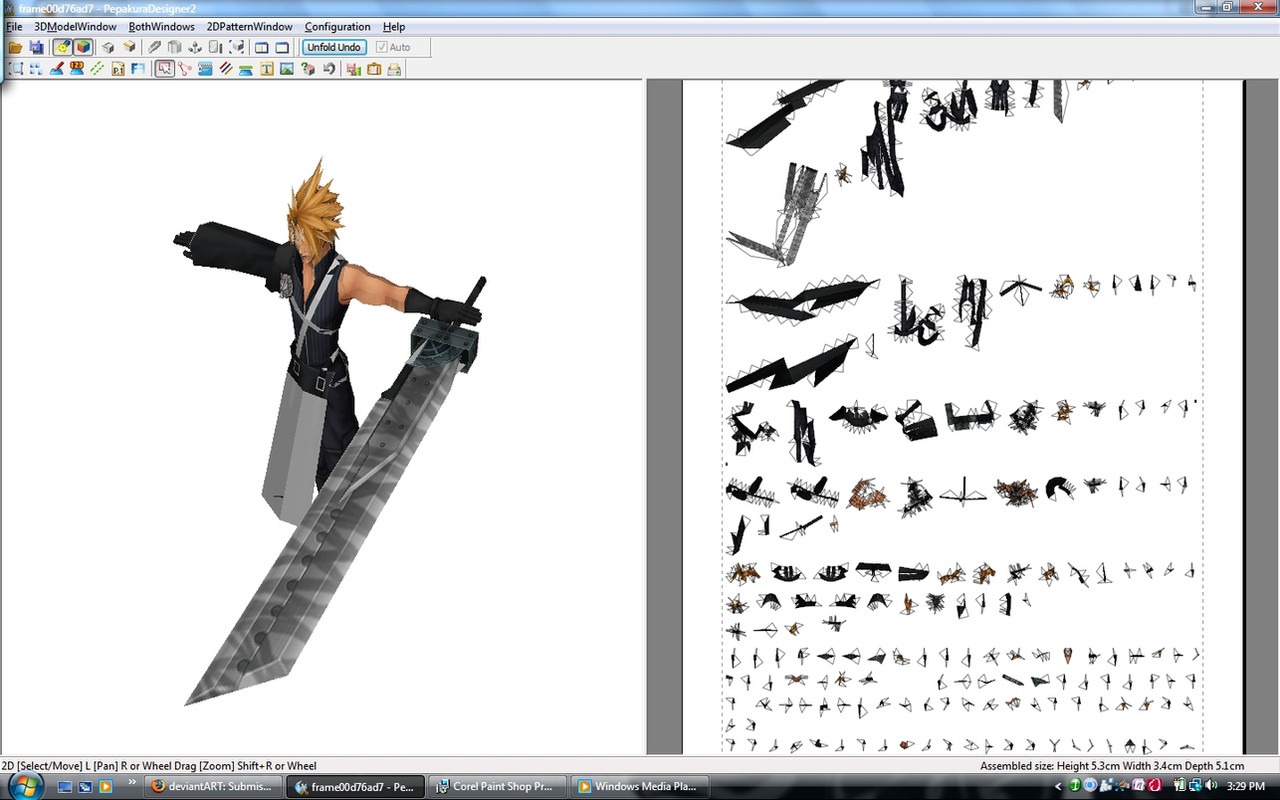The width and height of the screenshot is (1280, 800).
Task: Click the Open file folder icon
Action: [15, 47]
